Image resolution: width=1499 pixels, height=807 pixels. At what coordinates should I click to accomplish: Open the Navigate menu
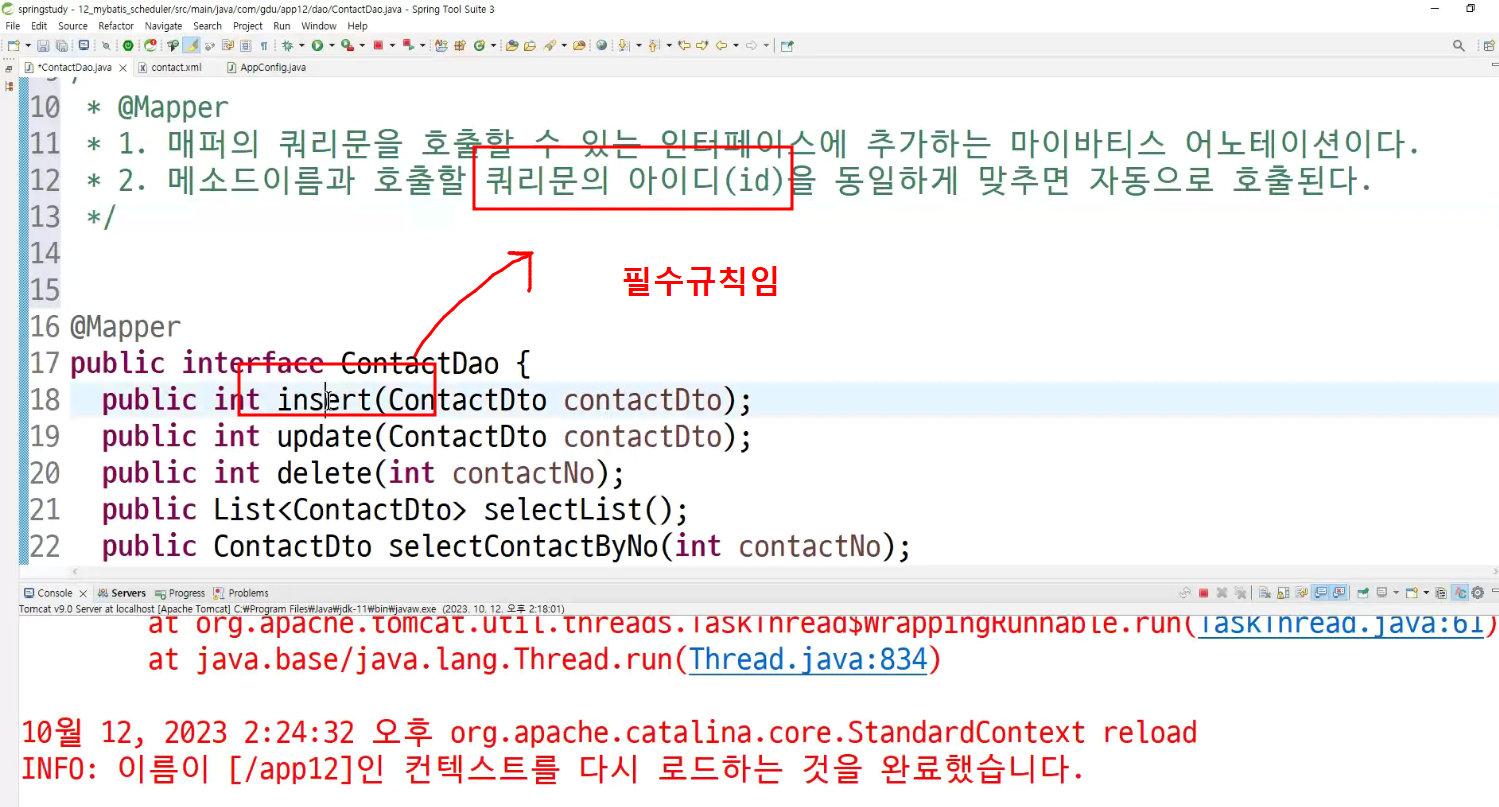click(163, 26)
